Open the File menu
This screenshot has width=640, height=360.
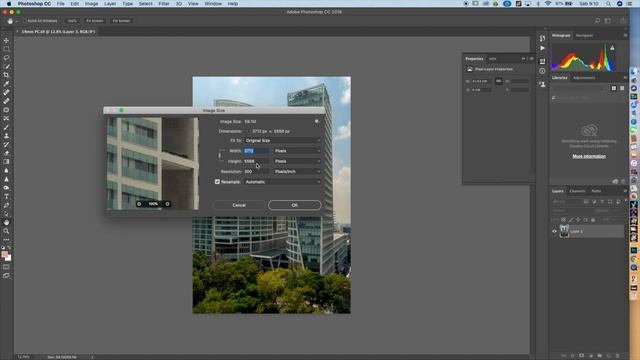pos(60,4)
